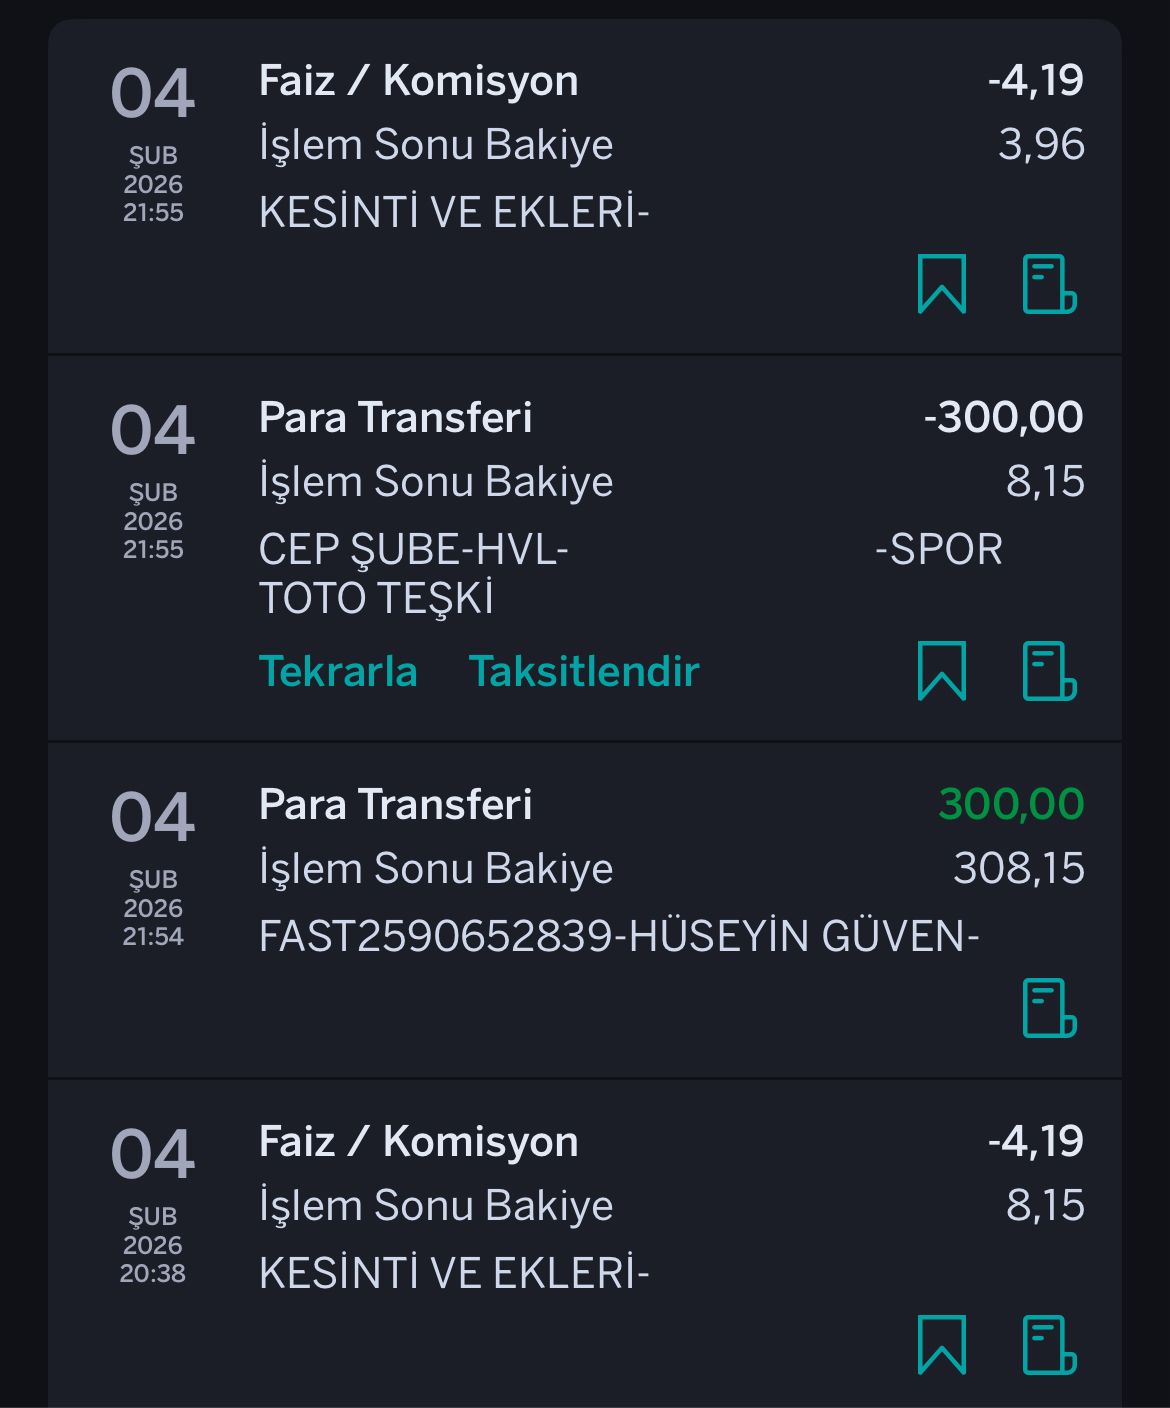Screen dimensions: 1170x1408
Task: Bookmark the -300,00 Para Transferi transaction
Action: tap(942, 671)
